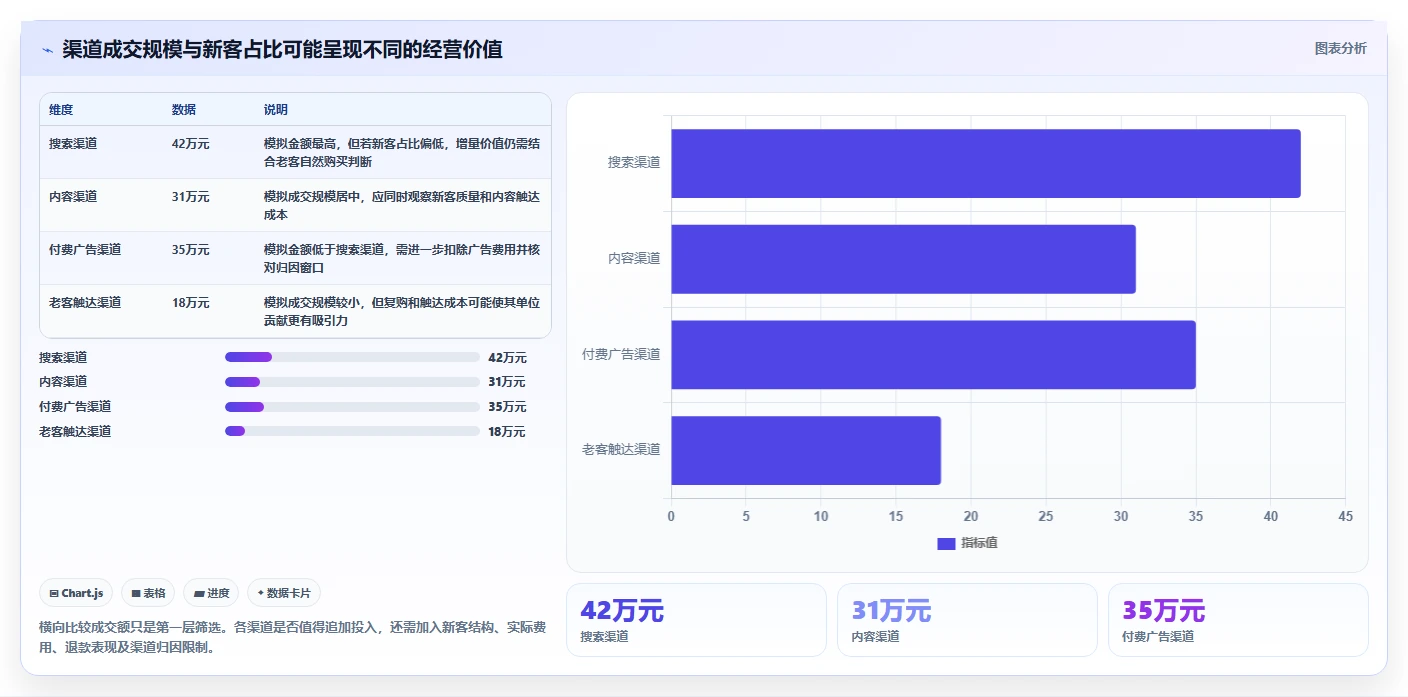Click the Chart.js chip icon

click(53, 593)
